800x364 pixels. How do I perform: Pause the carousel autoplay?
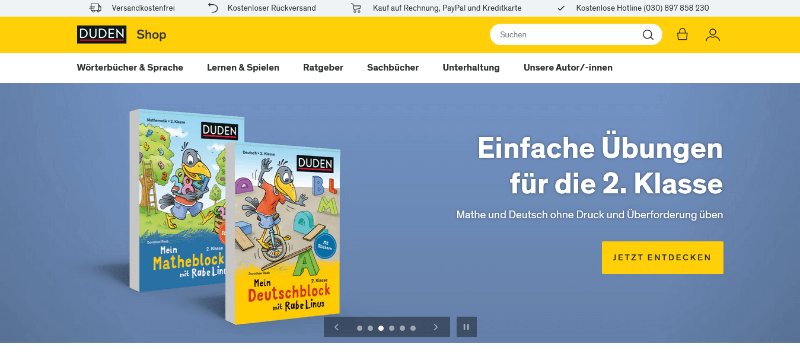pos(466,327)
